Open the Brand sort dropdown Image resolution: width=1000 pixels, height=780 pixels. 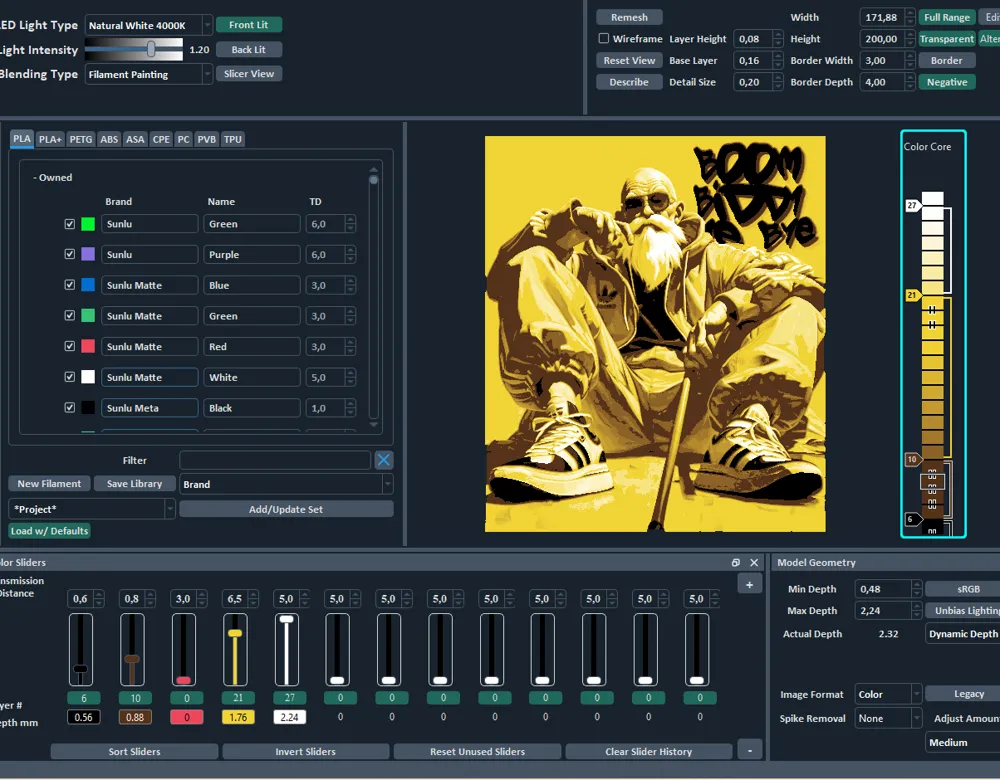point(286,484)
